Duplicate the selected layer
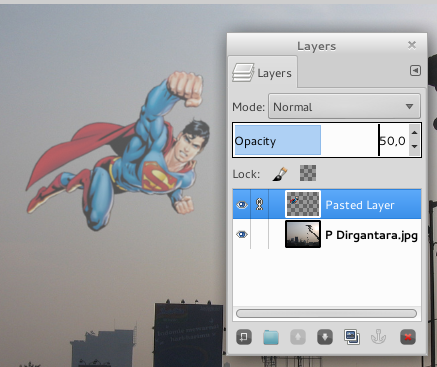This screenshot has width=437, height=367. (352, 337)
